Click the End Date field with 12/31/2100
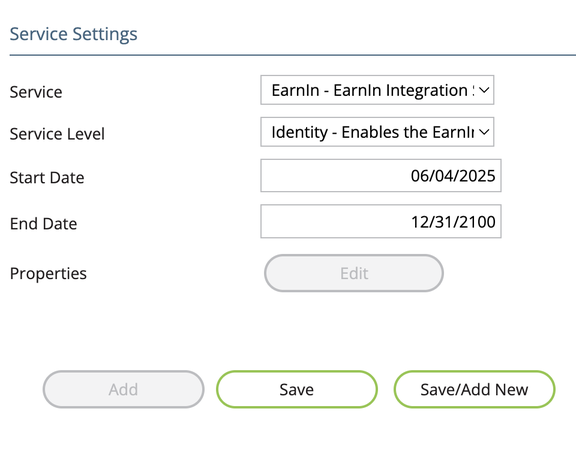Viewport: 576px width, 454px height. [381, 221]
